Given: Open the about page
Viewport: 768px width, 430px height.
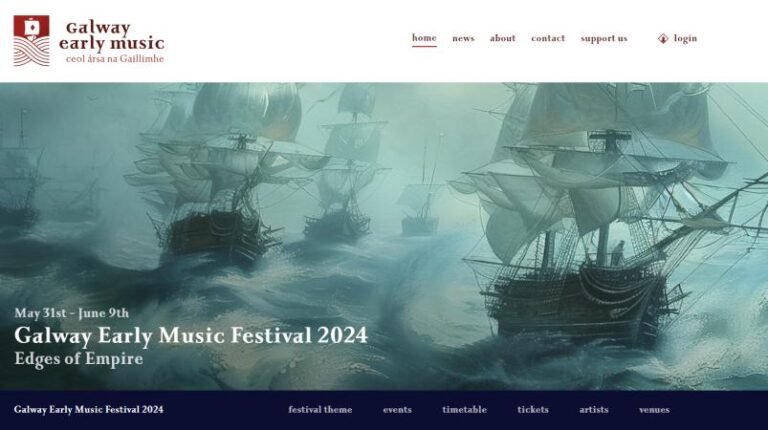Looking at the screenshot, I should point(503,38).
